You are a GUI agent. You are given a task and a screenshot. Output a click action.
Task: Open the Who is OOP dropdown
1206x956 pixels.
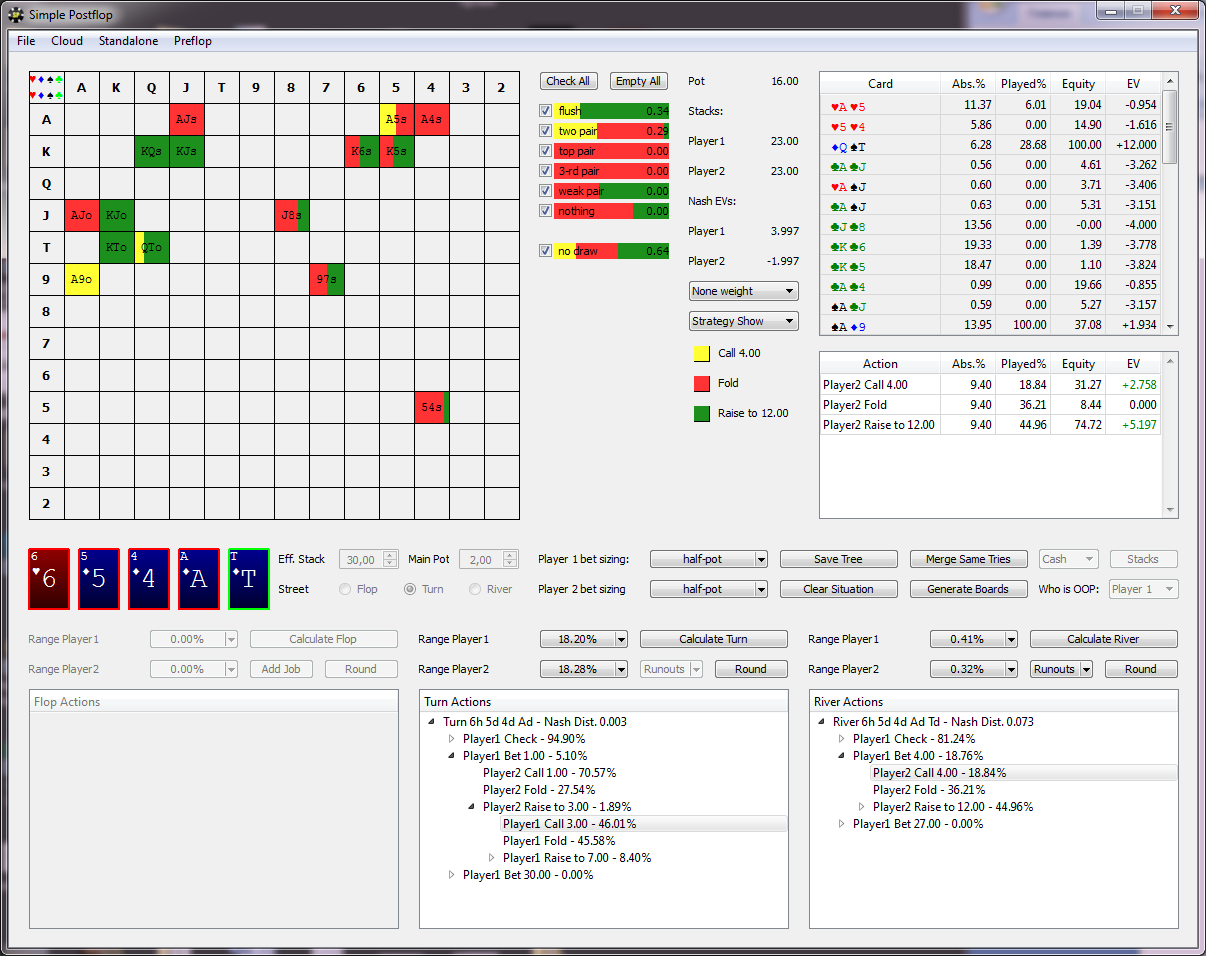pos(1143,589)
